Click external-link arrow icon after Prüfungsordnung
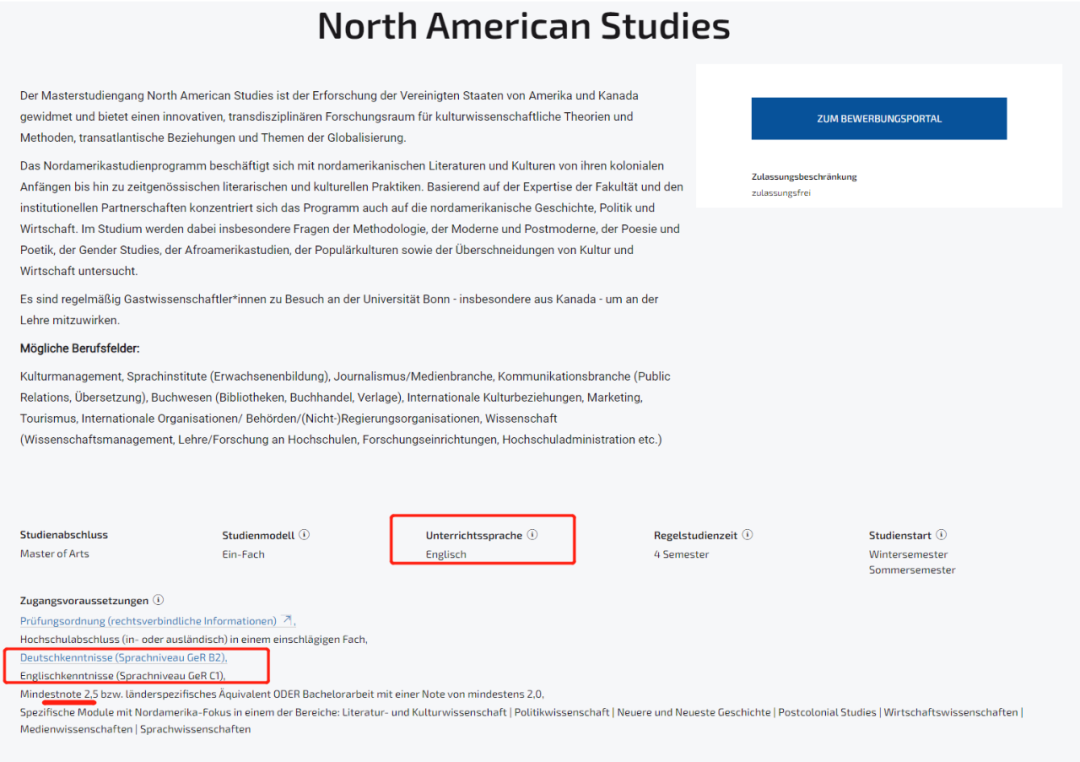This screenshot has height=762, width=1080. 287,621
